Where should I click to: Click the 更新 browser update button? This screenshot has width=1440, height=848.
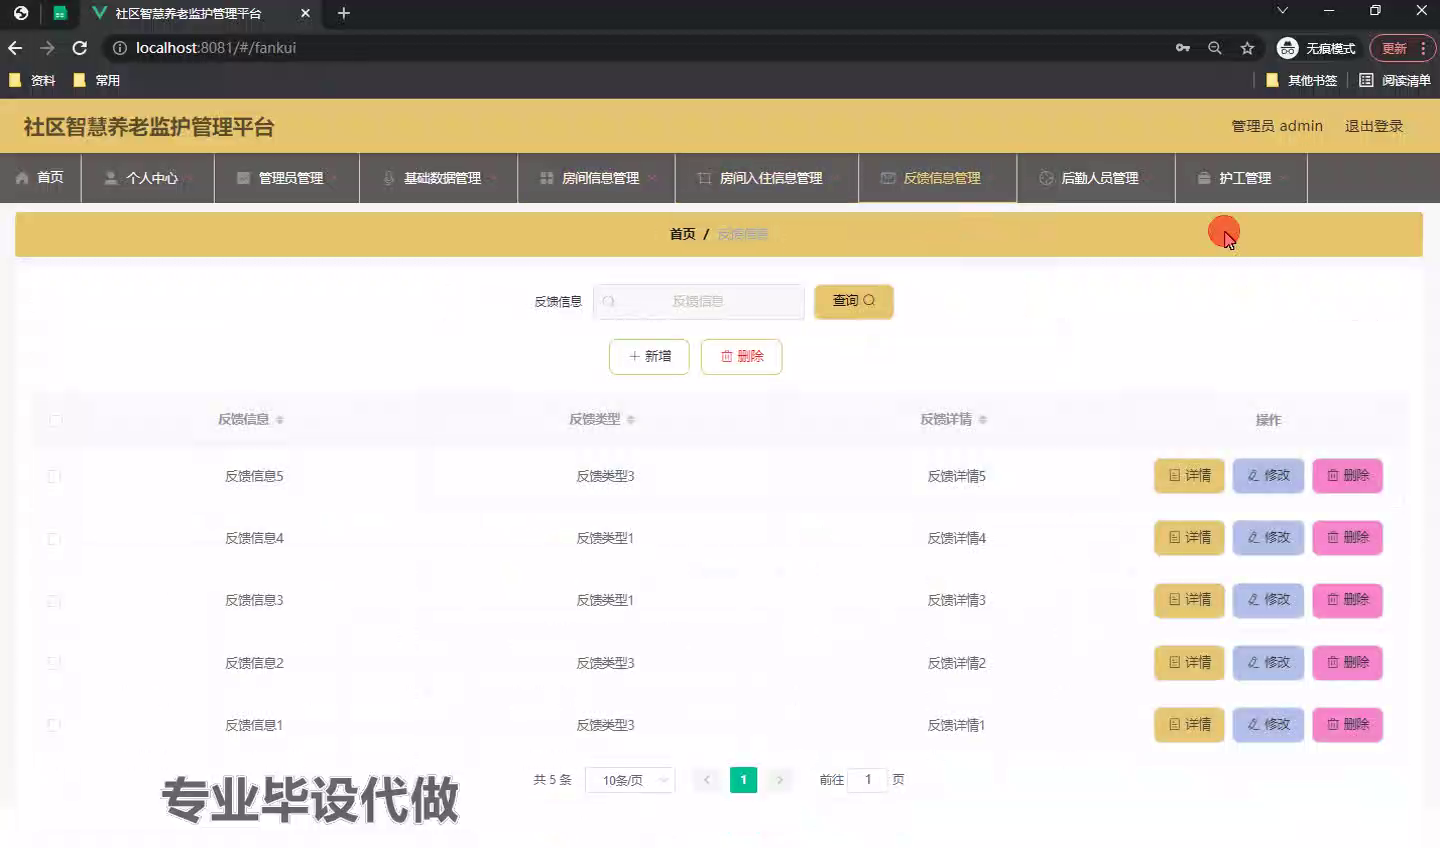pyautogui.click(x=1403, y=48)
